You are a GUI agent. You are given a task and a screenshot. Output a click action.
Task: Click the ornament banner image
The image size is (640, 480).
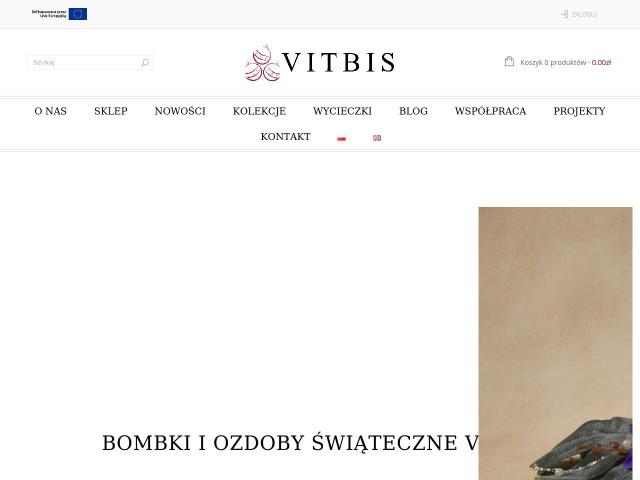click(x=556, y=343)
